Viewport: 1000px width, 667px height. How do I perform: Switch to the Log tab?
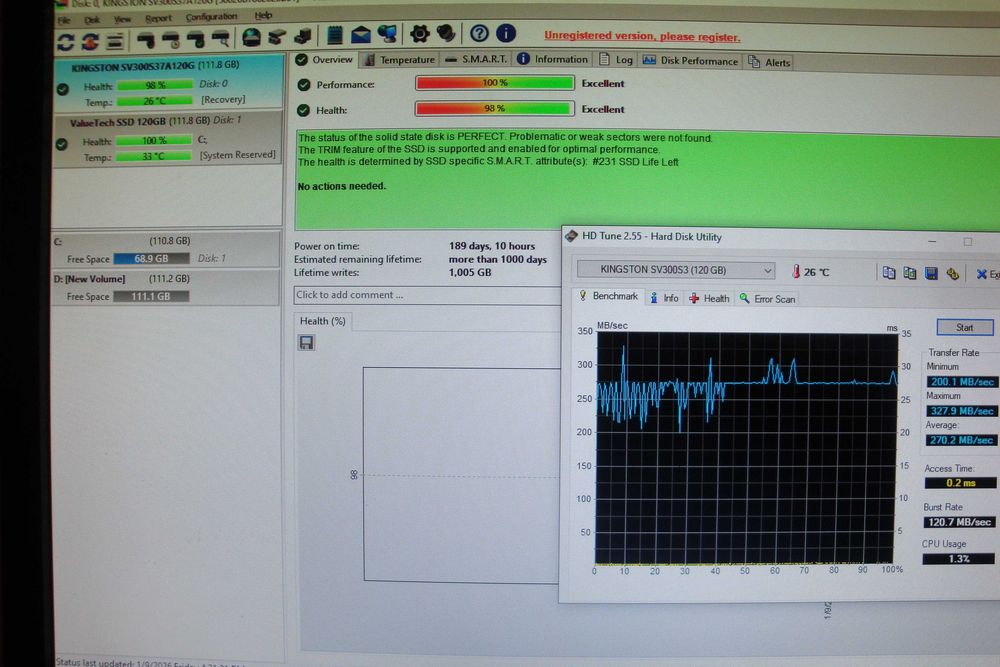[x=615, y=59]
